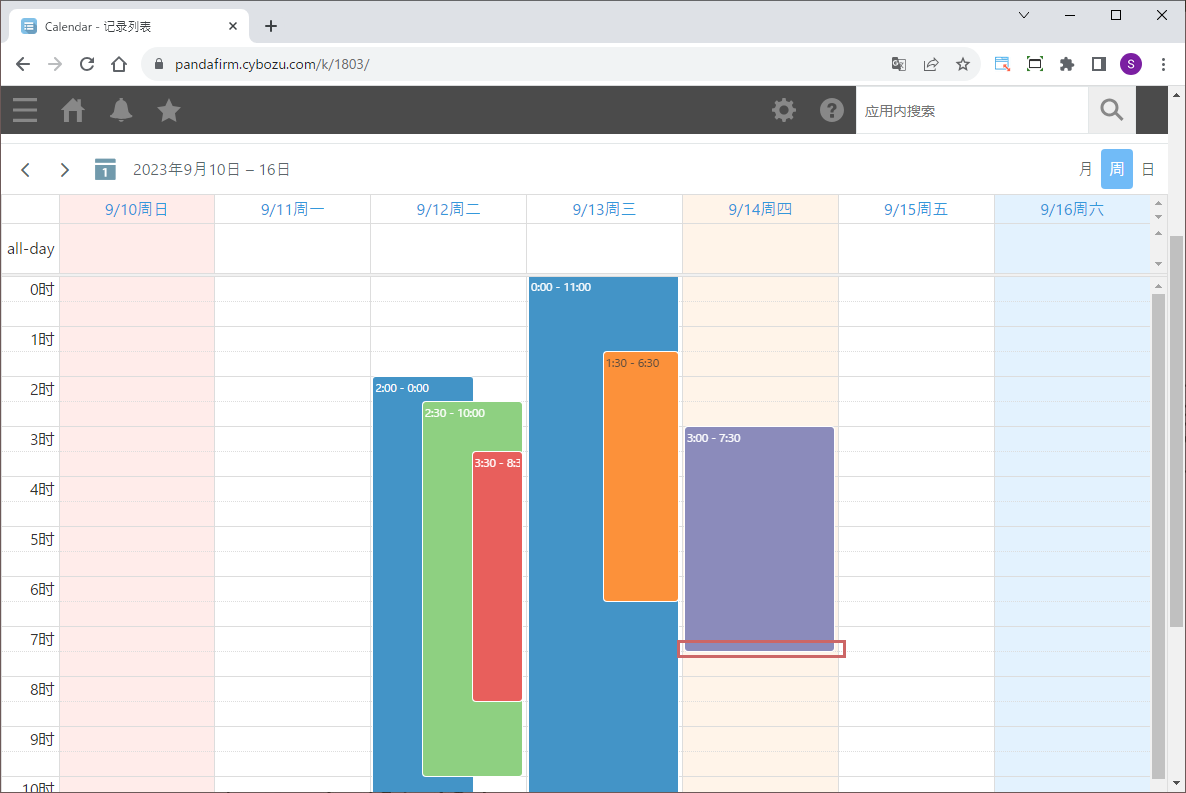Click the search magnifier button

pos(1111,110)
